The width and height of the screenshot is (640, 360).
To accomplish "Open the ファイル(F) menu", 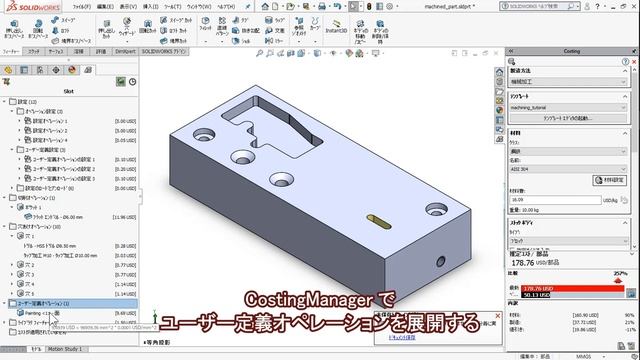I will 82,7.
